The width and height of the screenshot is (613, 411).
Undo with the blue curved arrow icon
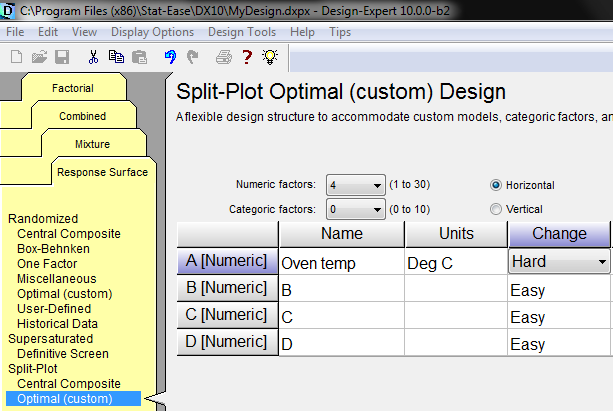(x=170, y=57)
